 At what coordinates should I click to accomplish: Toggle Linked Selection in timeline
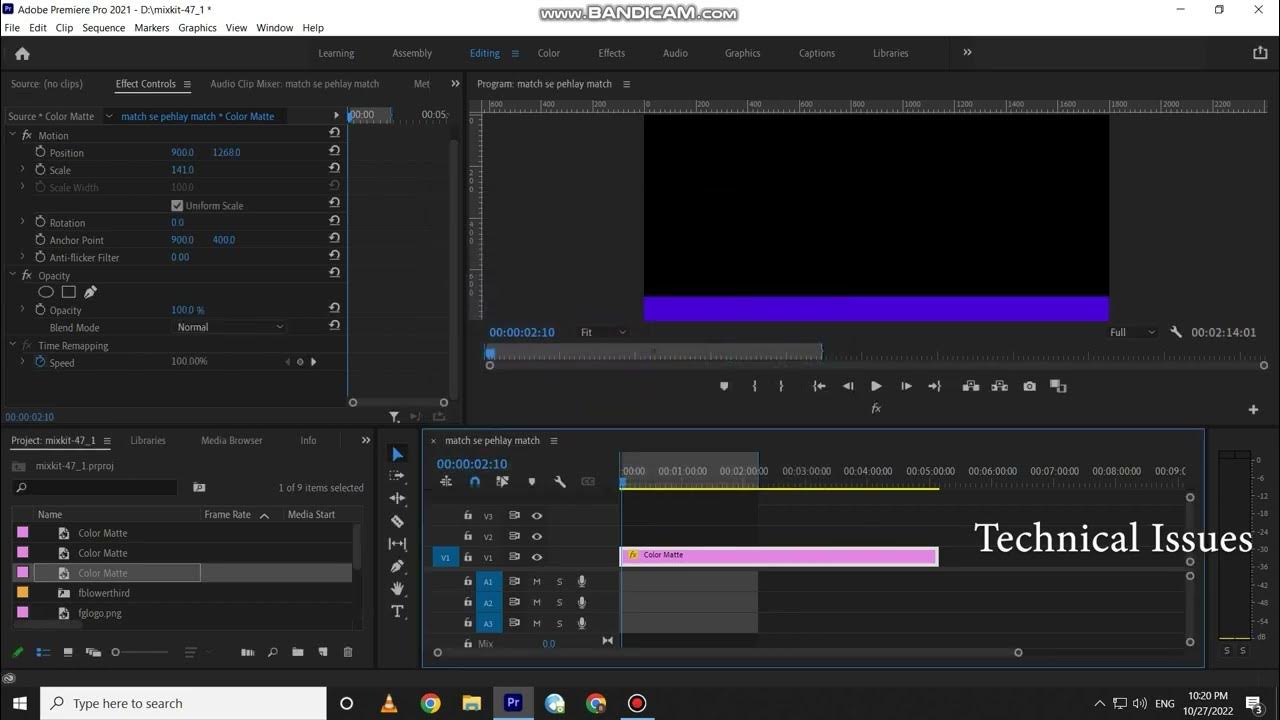tap(503, 482)
